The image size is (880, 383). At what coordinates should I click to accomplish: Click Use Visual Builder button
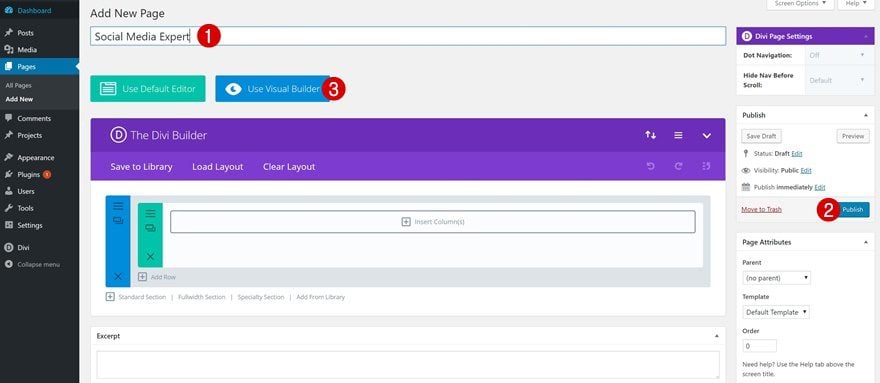click(x=273, y=89)
